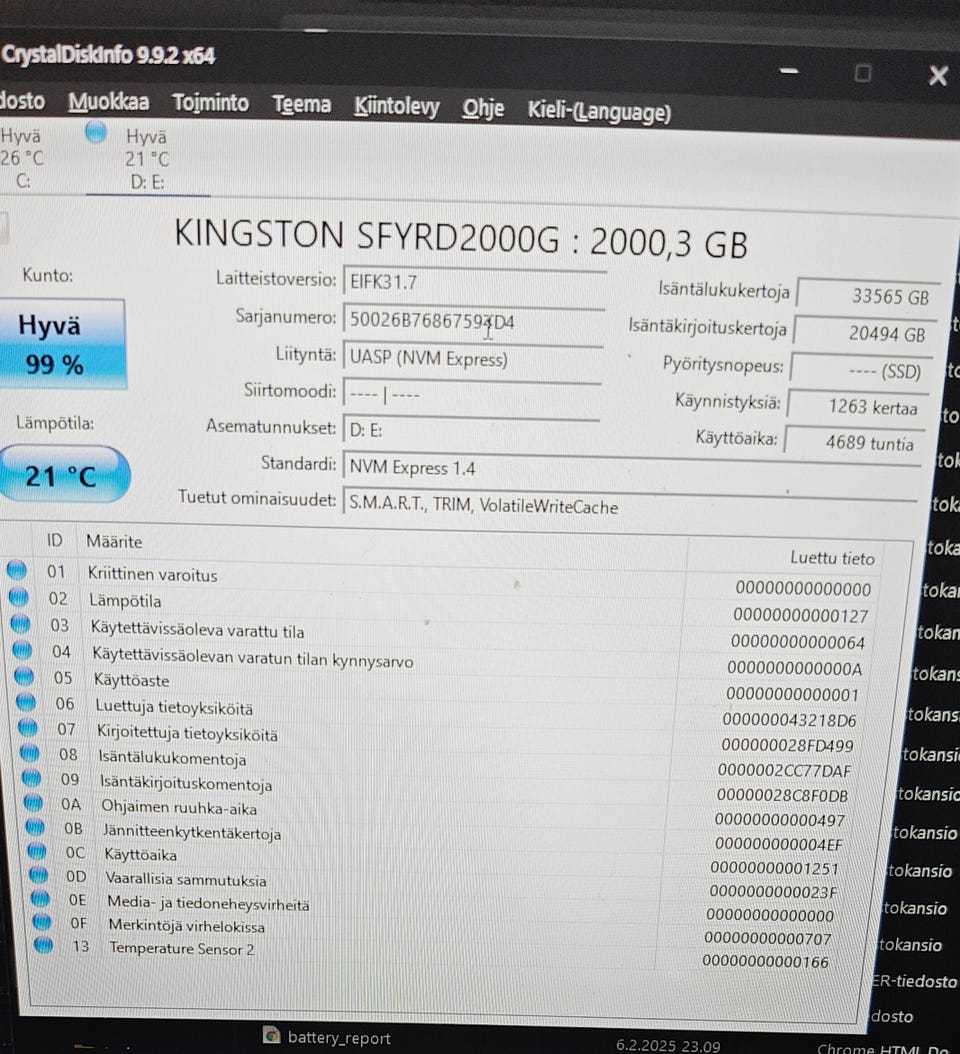Select the C: disk tab
The height and width of the screenshot is (1054, 960).
24,157
